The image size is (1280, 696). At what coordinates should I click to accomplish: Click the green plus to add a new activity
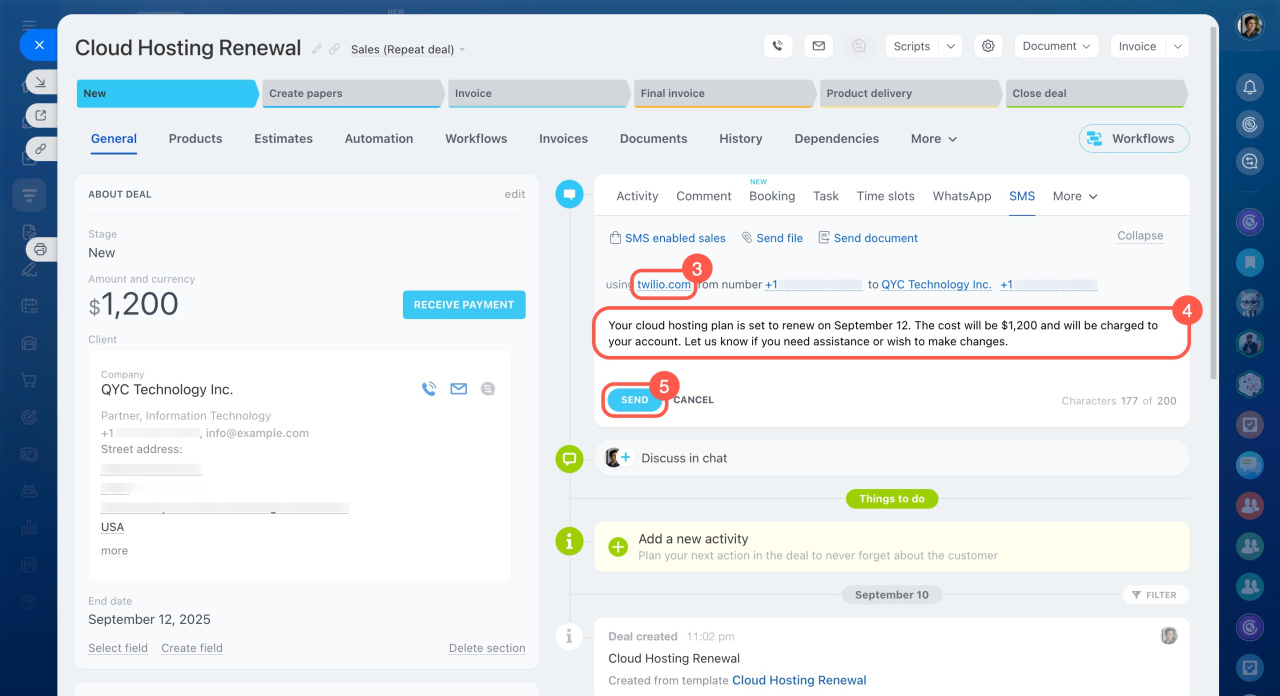point(618,546)
